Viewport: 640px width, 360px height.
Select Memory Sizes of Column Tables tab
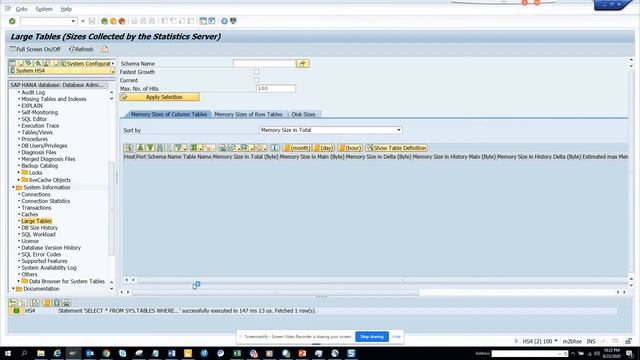coord(169,114)
